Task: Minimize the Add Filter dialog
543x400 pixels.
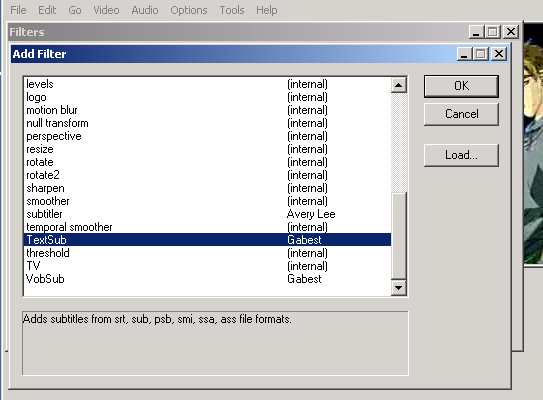Action: 465,54
